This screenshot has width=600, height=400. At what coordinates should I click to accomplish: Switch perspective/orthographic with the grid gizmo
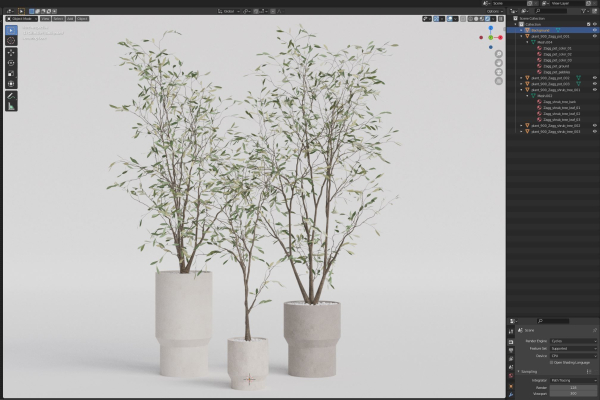tap(499, 81)
